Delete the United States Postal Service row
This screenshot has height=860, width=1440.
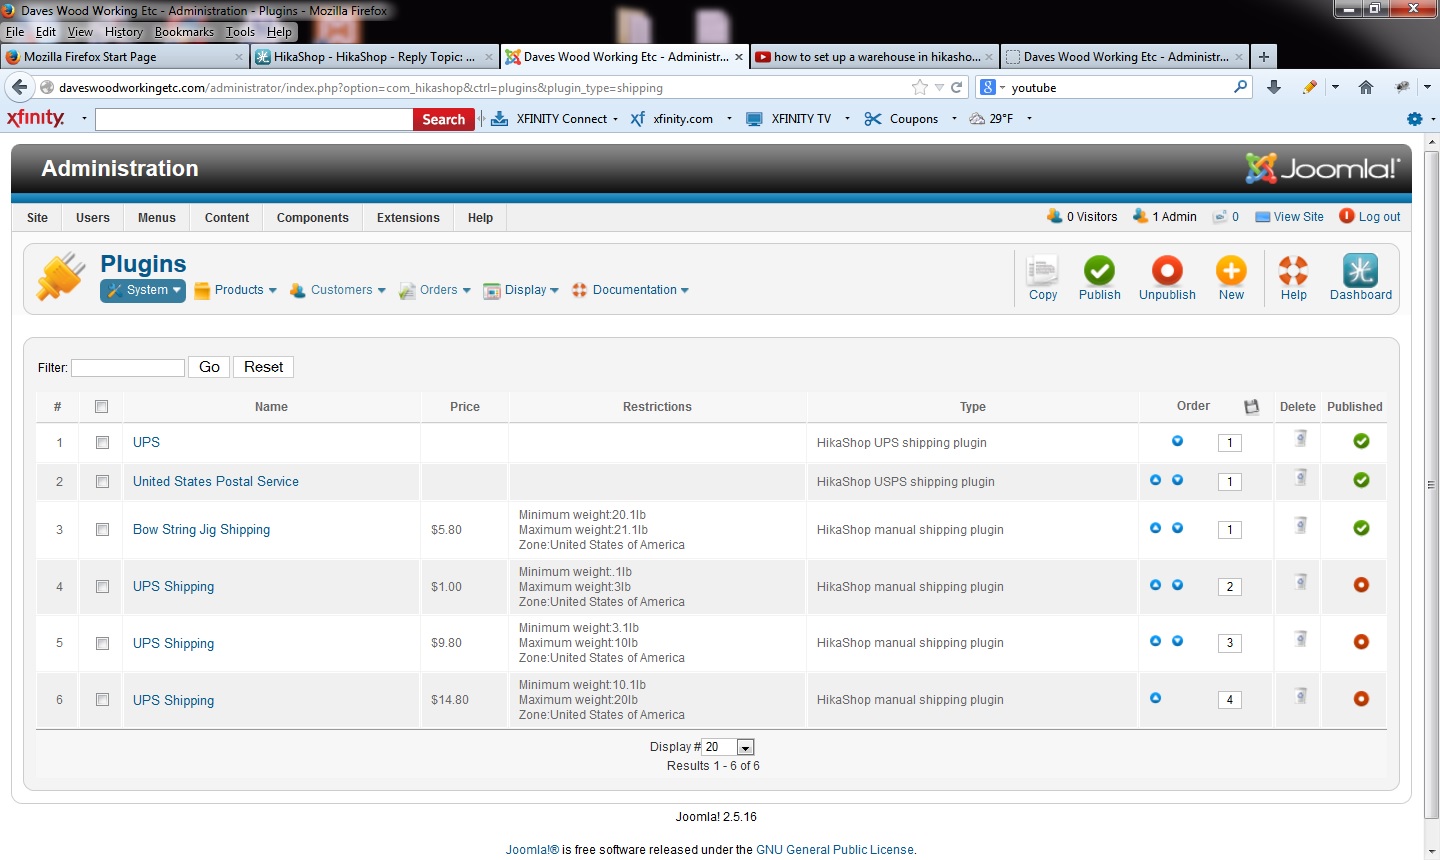coord(1300,477)
